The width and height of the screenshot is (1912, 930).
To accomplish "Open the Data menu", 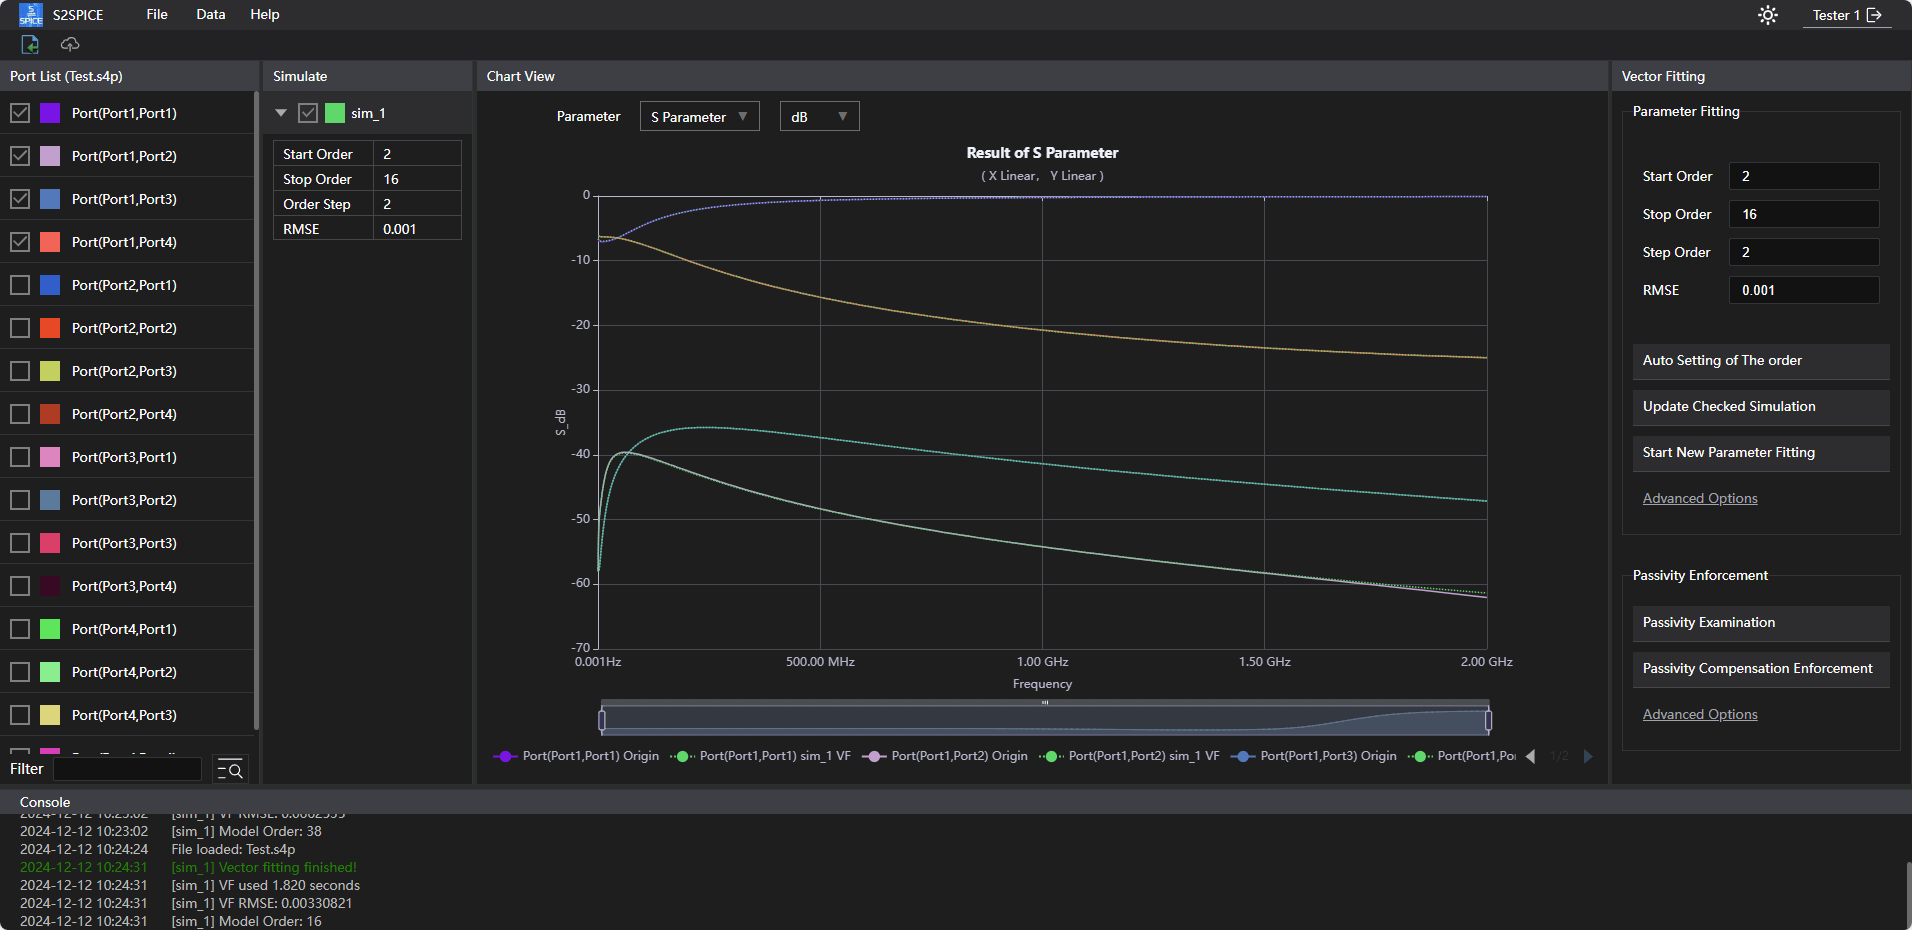I will pyautogui.click(x=210, y=15).
